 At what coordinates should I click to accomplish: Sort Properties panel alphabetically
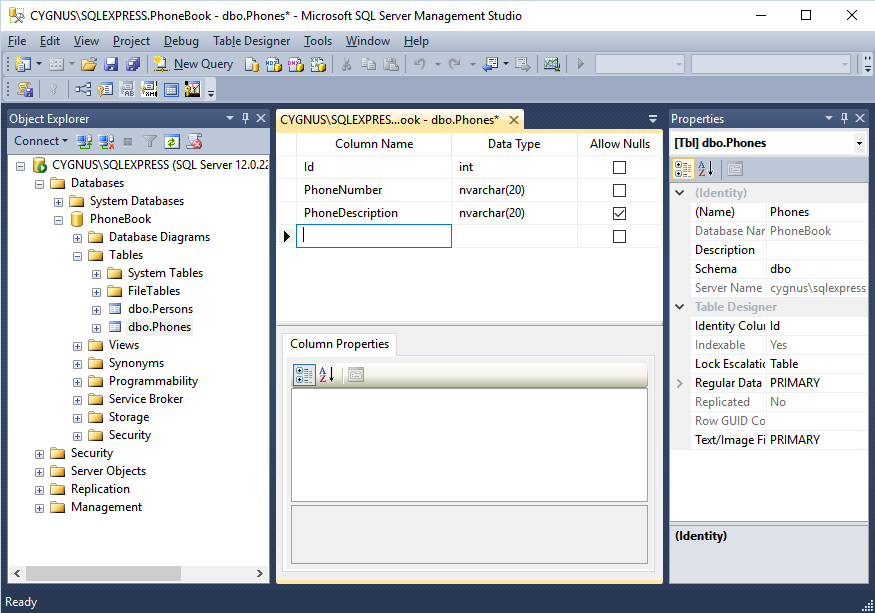point(705,169)
